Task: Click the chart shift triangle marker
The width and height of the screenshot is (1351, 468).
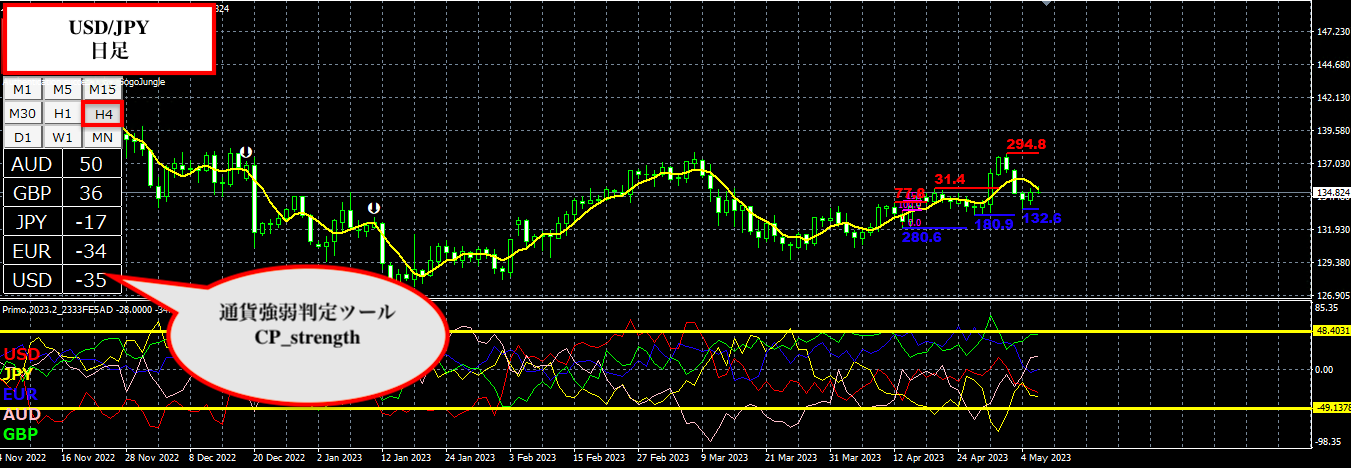Action: click(1047, 4)
